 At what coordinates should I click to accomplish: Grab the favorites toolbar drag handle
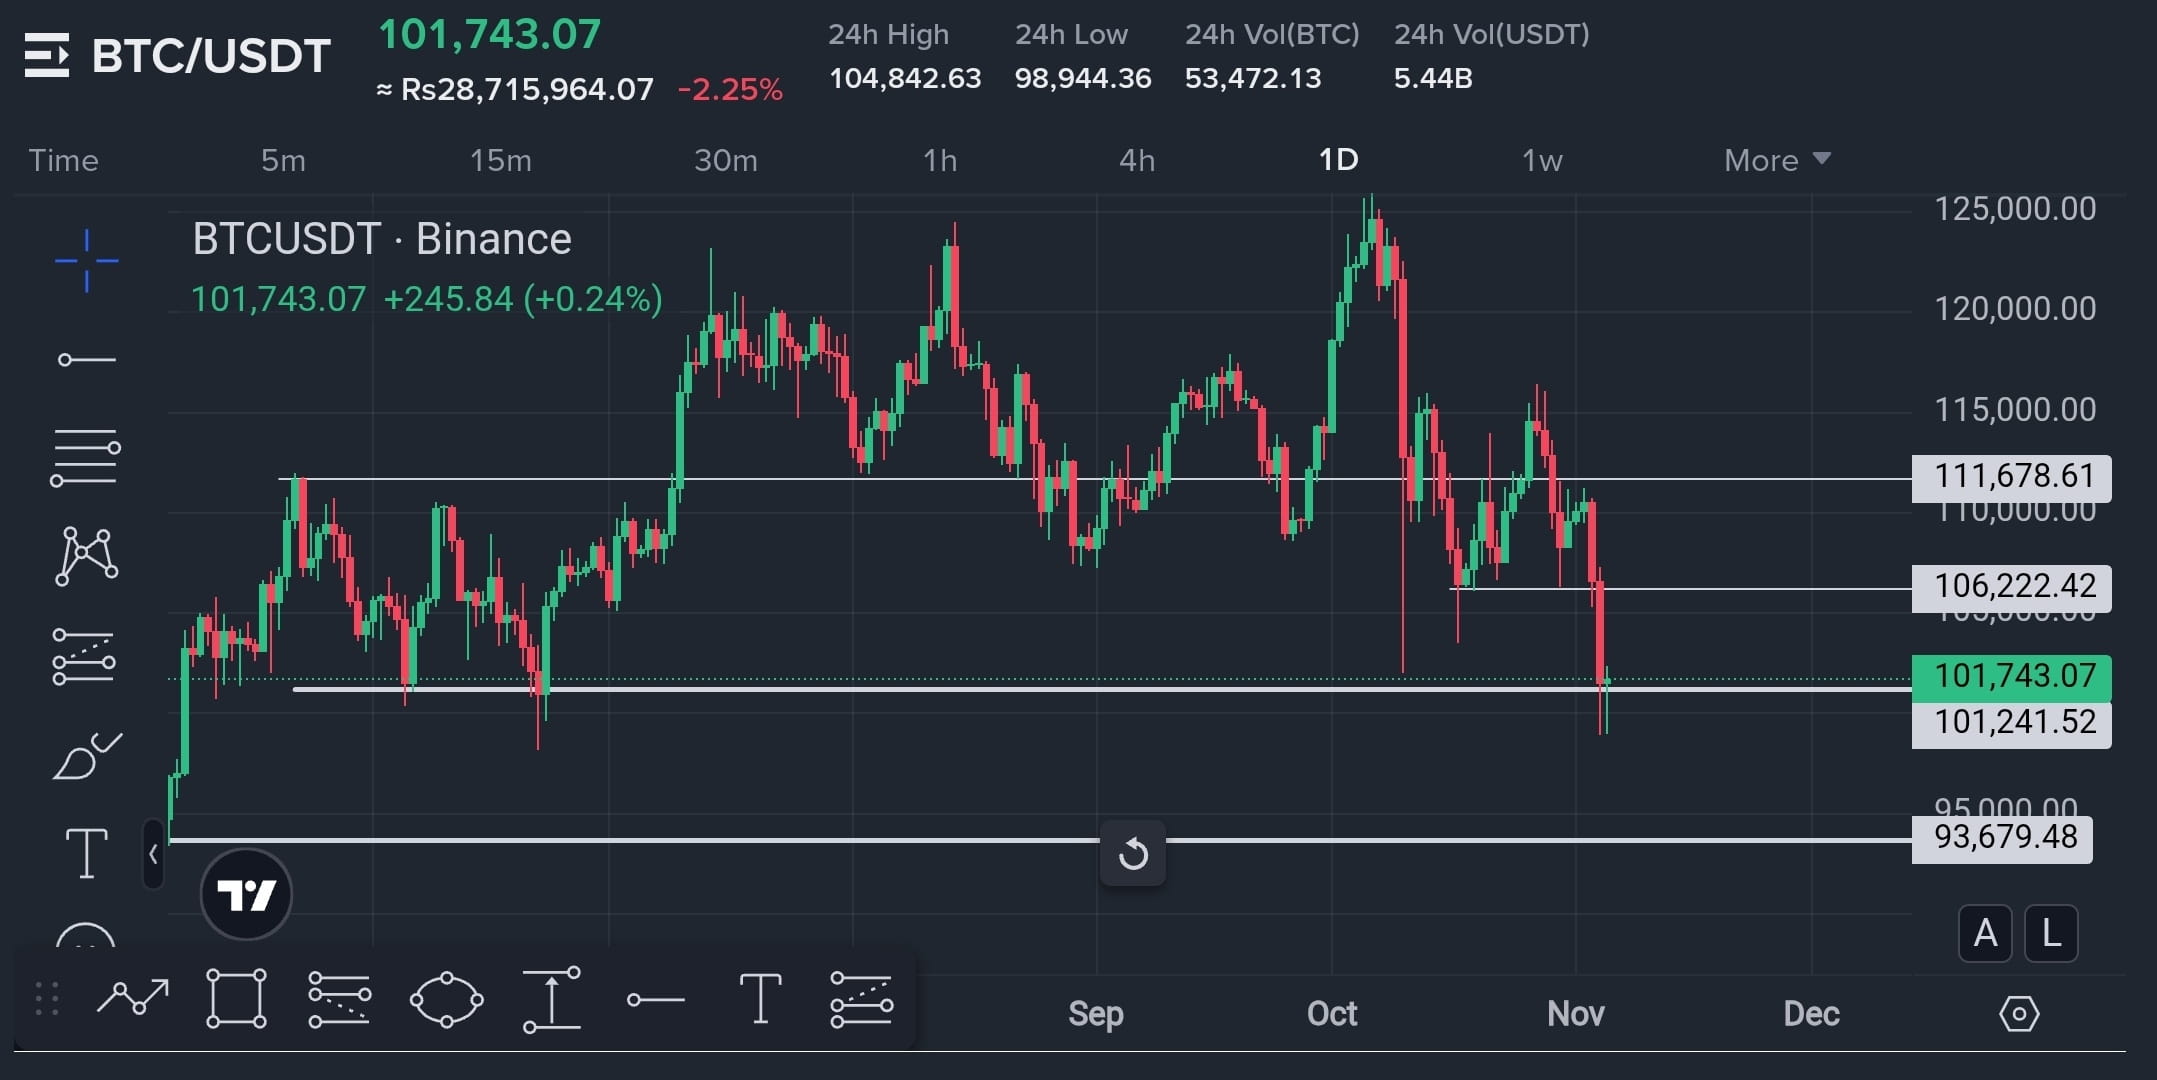(47, 999)
